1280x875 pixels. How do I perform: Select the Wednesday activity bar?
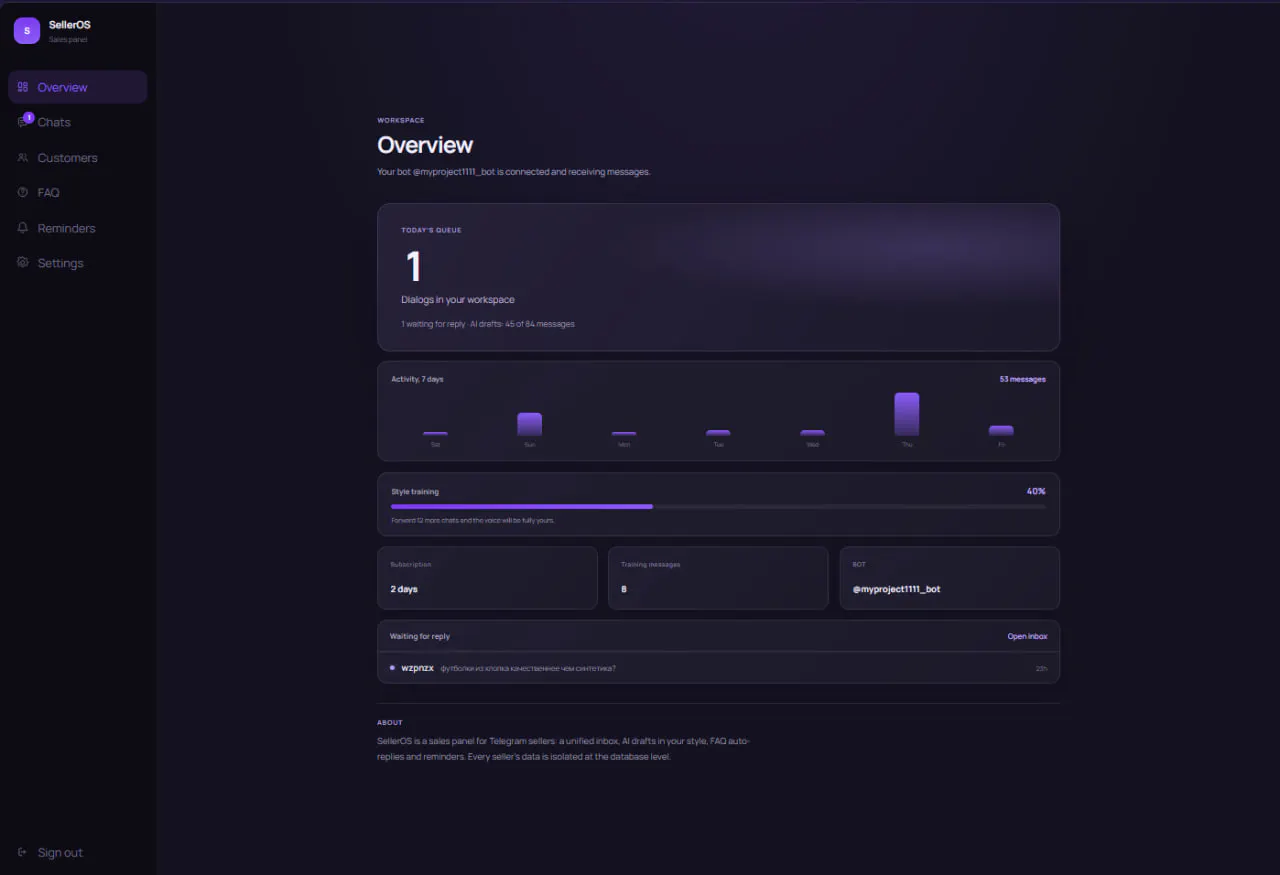point(812,432)
